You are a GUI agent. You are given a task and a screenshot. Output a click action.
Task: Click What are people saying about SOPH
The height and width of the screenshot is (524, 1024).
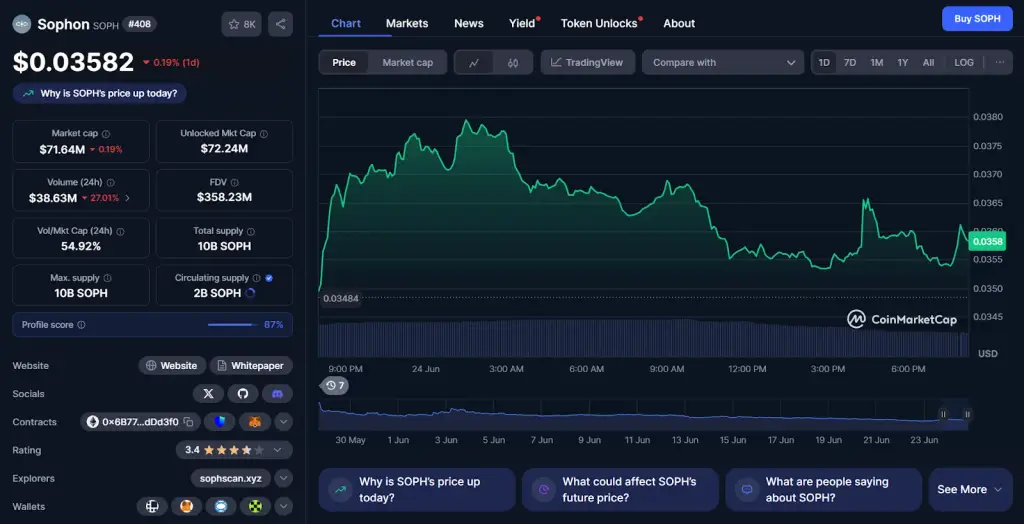coord(824,489)
